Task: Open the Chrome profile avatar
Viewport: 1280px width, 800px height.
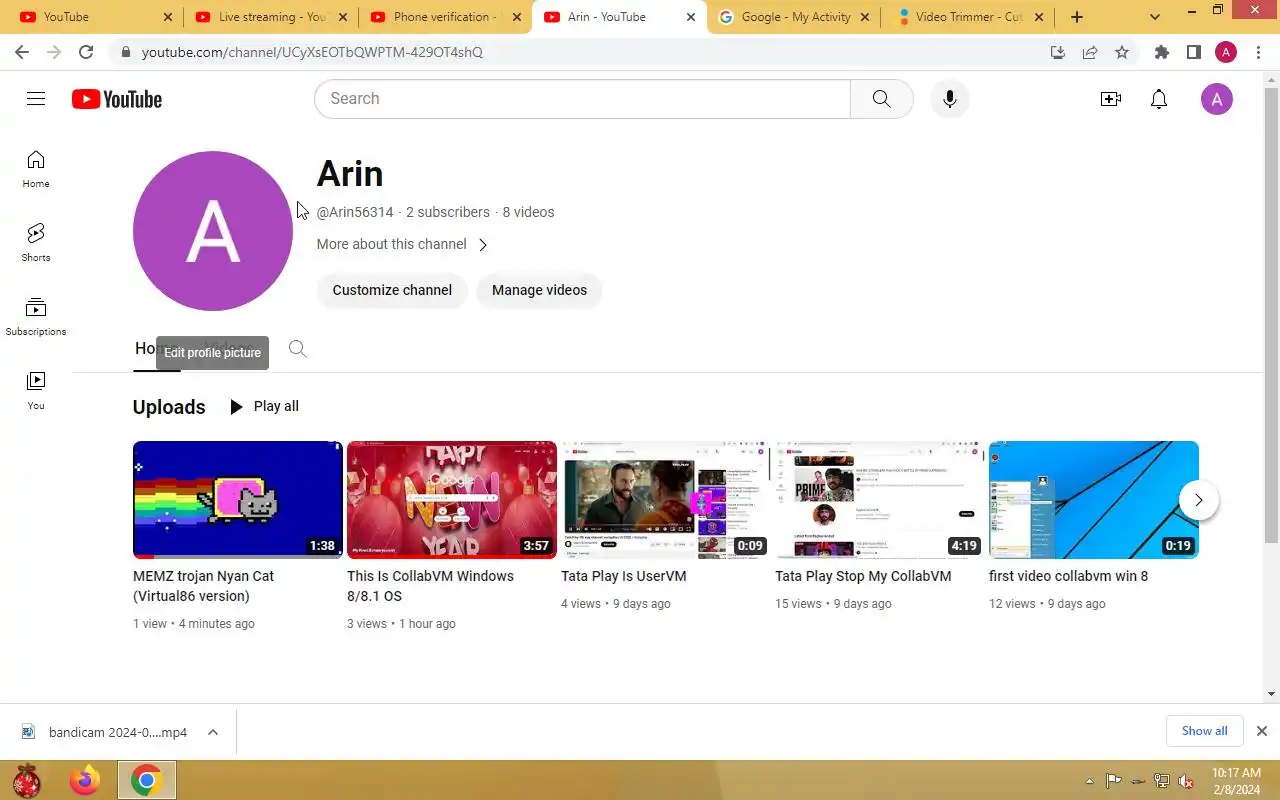Action: (x=1226, y=52)
